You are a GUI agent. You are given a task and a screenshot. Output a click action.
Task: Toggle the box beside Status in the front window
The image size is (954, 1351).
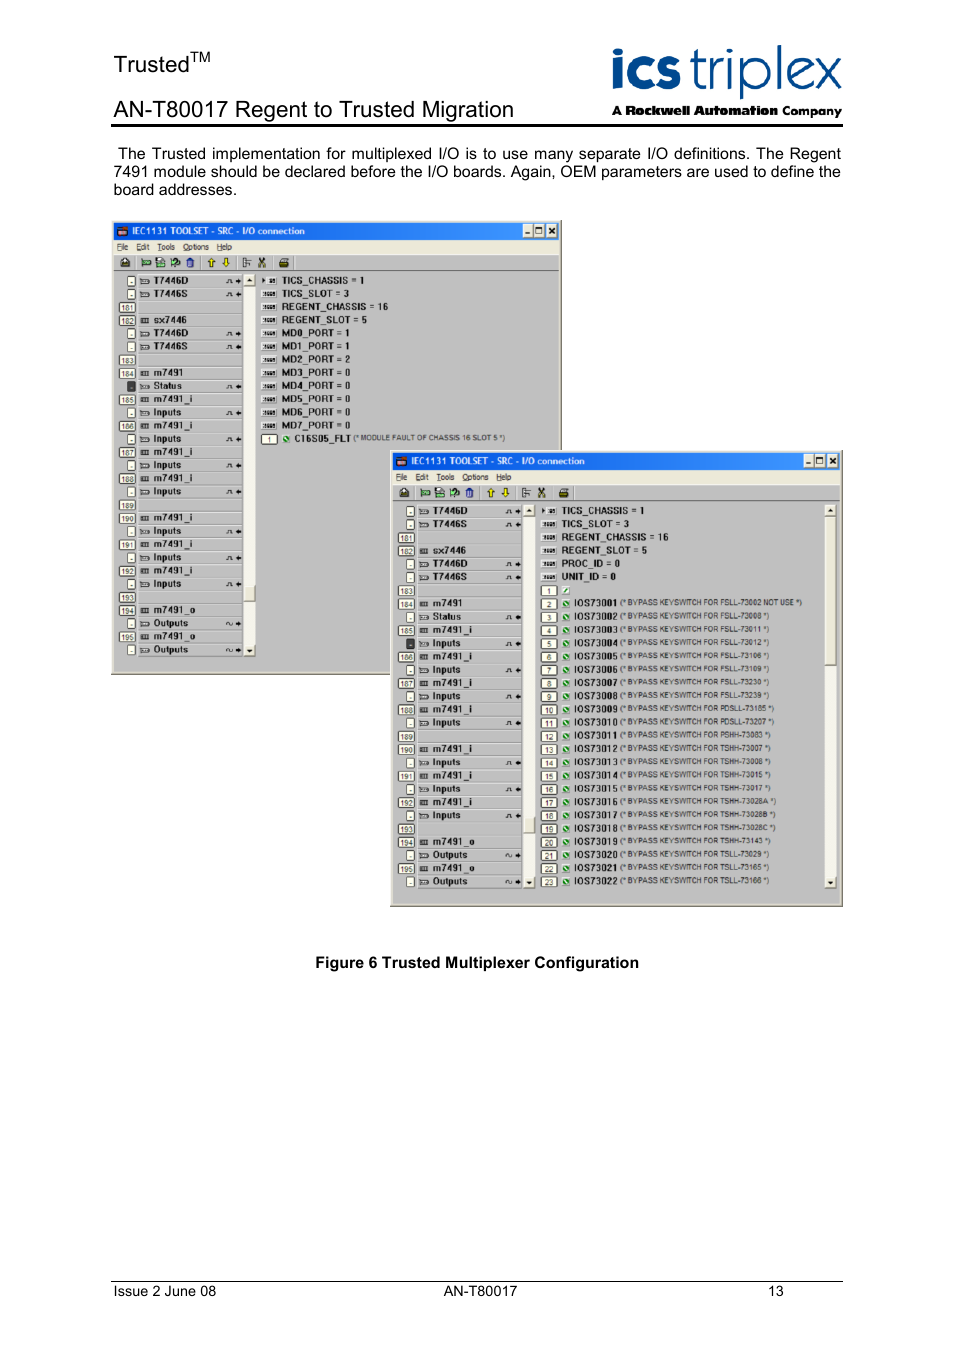pos(410,616)
